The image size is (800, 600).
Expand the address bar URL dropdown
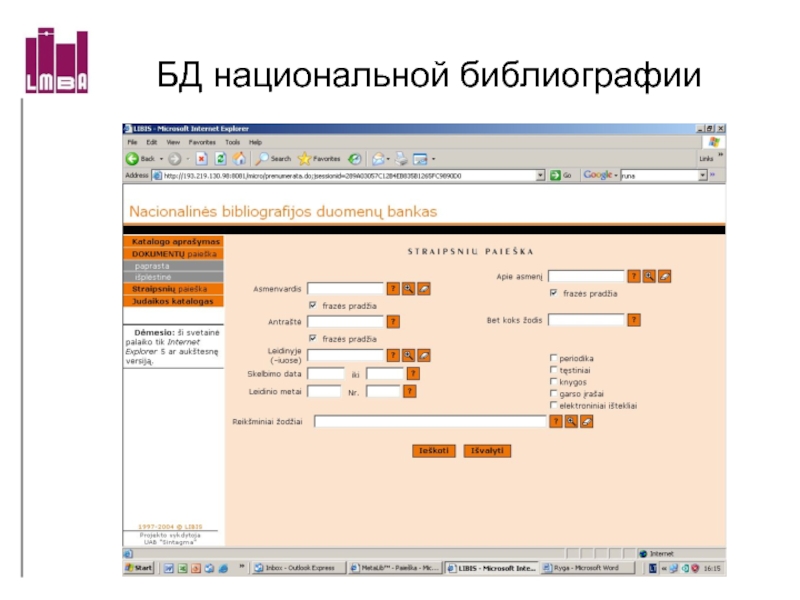pyautogui.click(x=541, y=175)
